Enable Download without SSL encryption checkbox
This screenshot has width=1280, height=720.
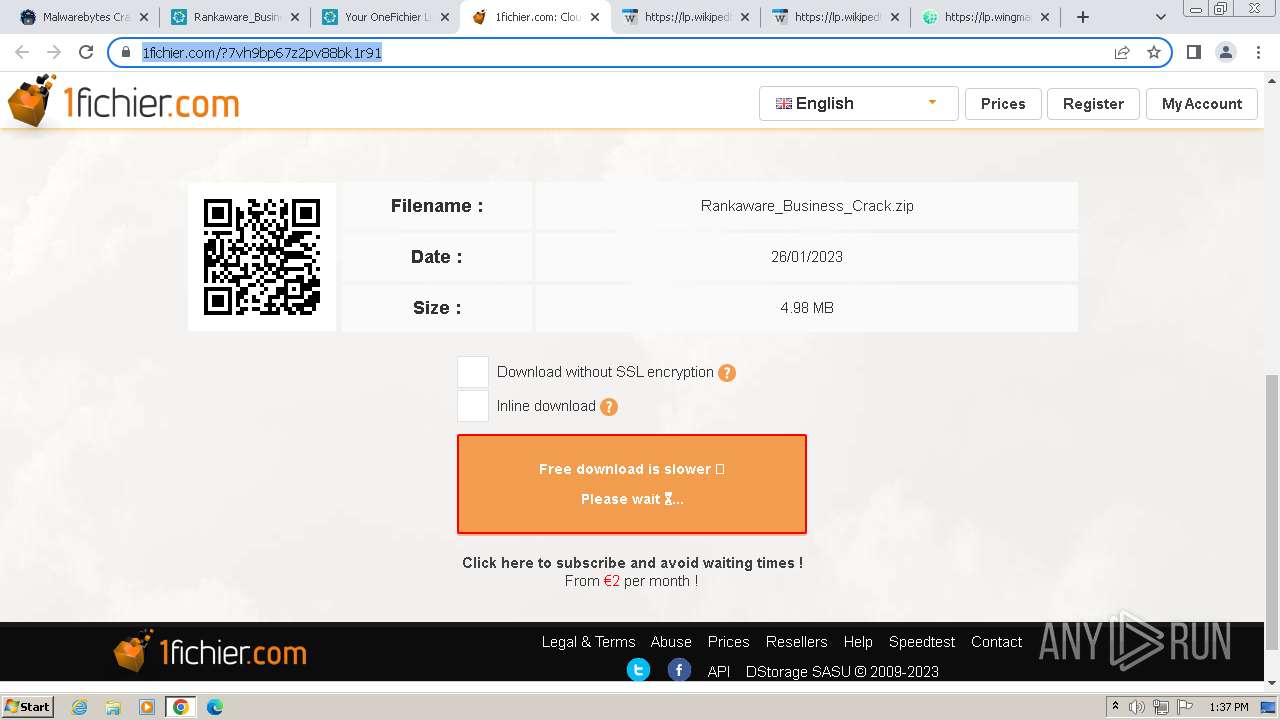point(473,372)
